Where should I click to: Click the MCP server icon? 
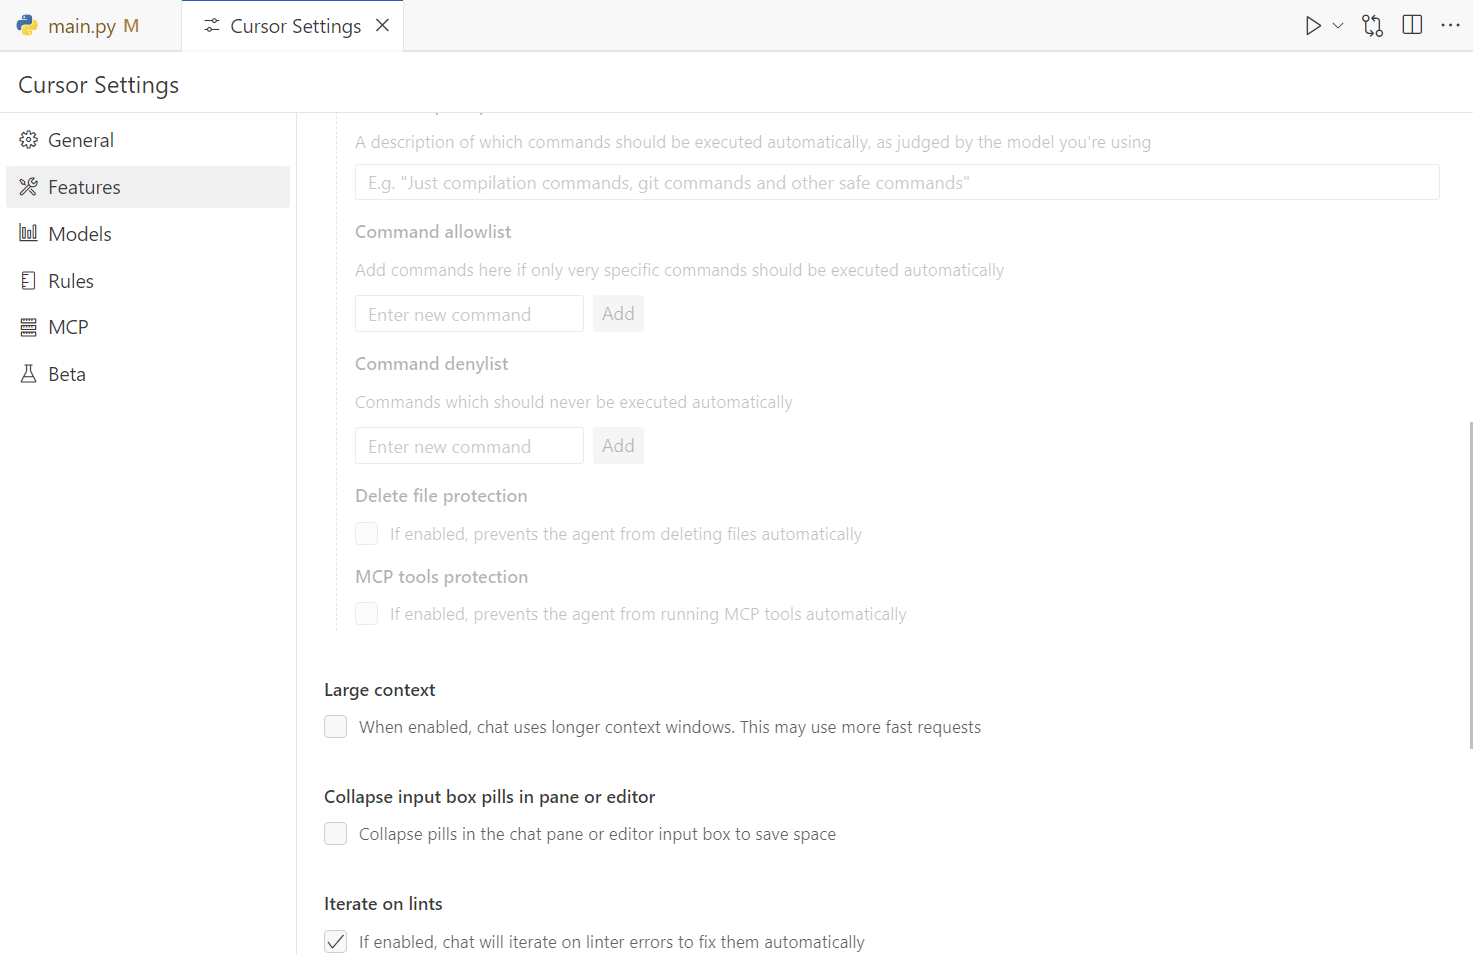pyautogui.click(x=28, y=327)
